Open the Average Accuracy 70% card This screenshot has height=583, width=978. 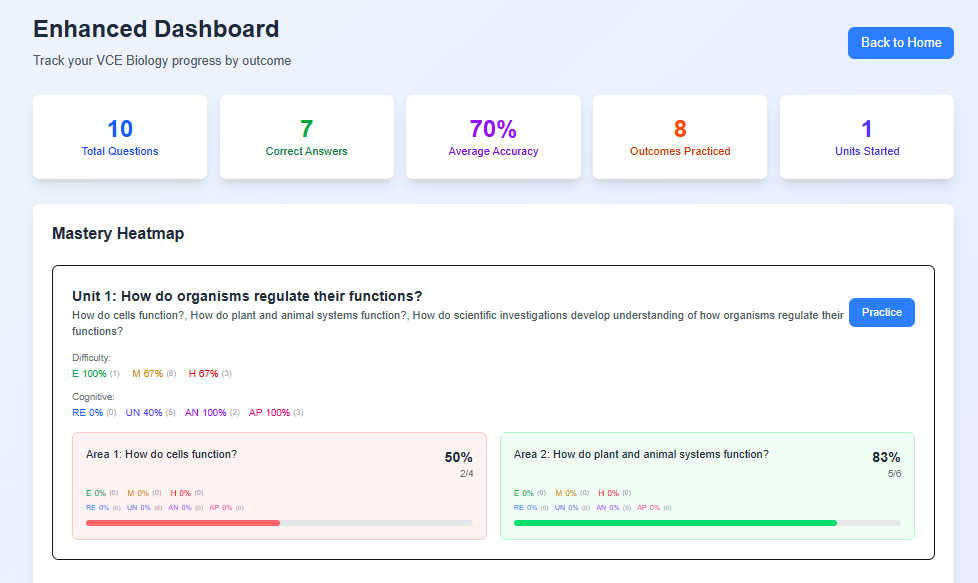click(493, 137)
